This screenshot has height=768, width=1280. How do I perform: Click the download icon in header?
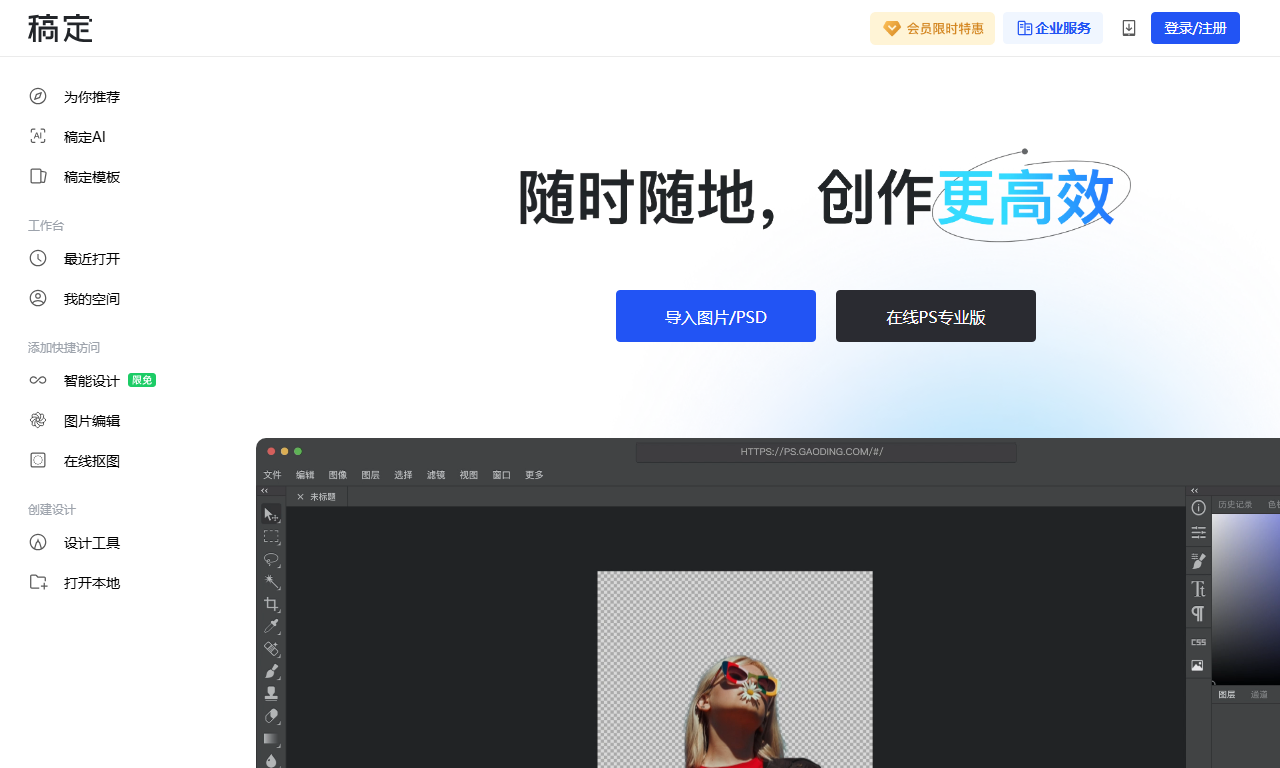1129,28
